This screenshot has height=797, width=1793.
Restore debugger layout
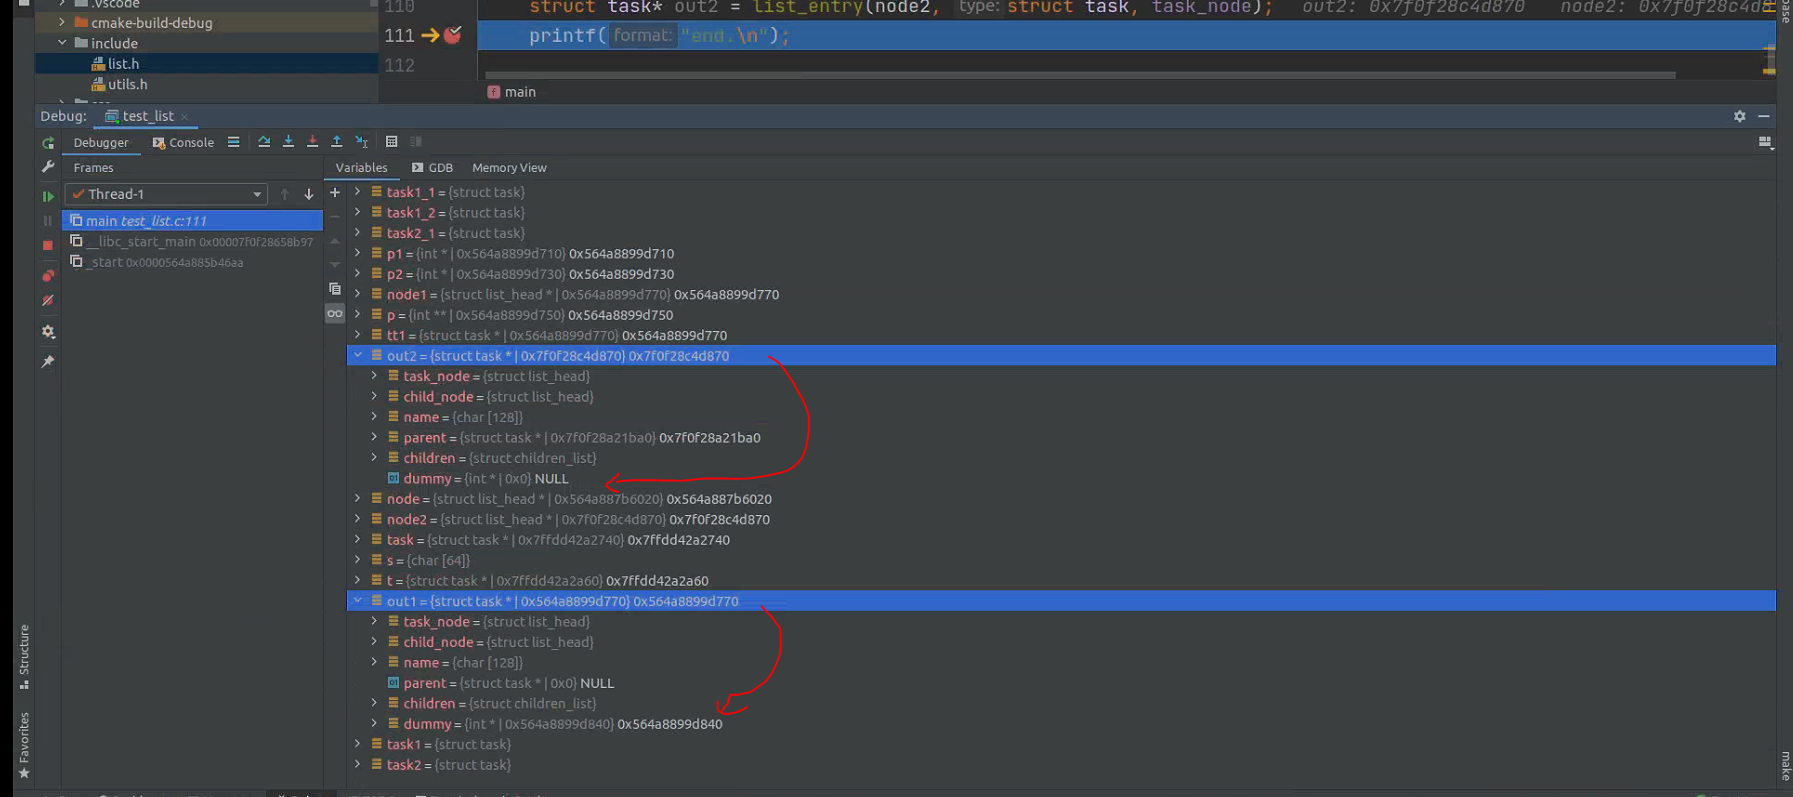click(x=1765, y=142)
